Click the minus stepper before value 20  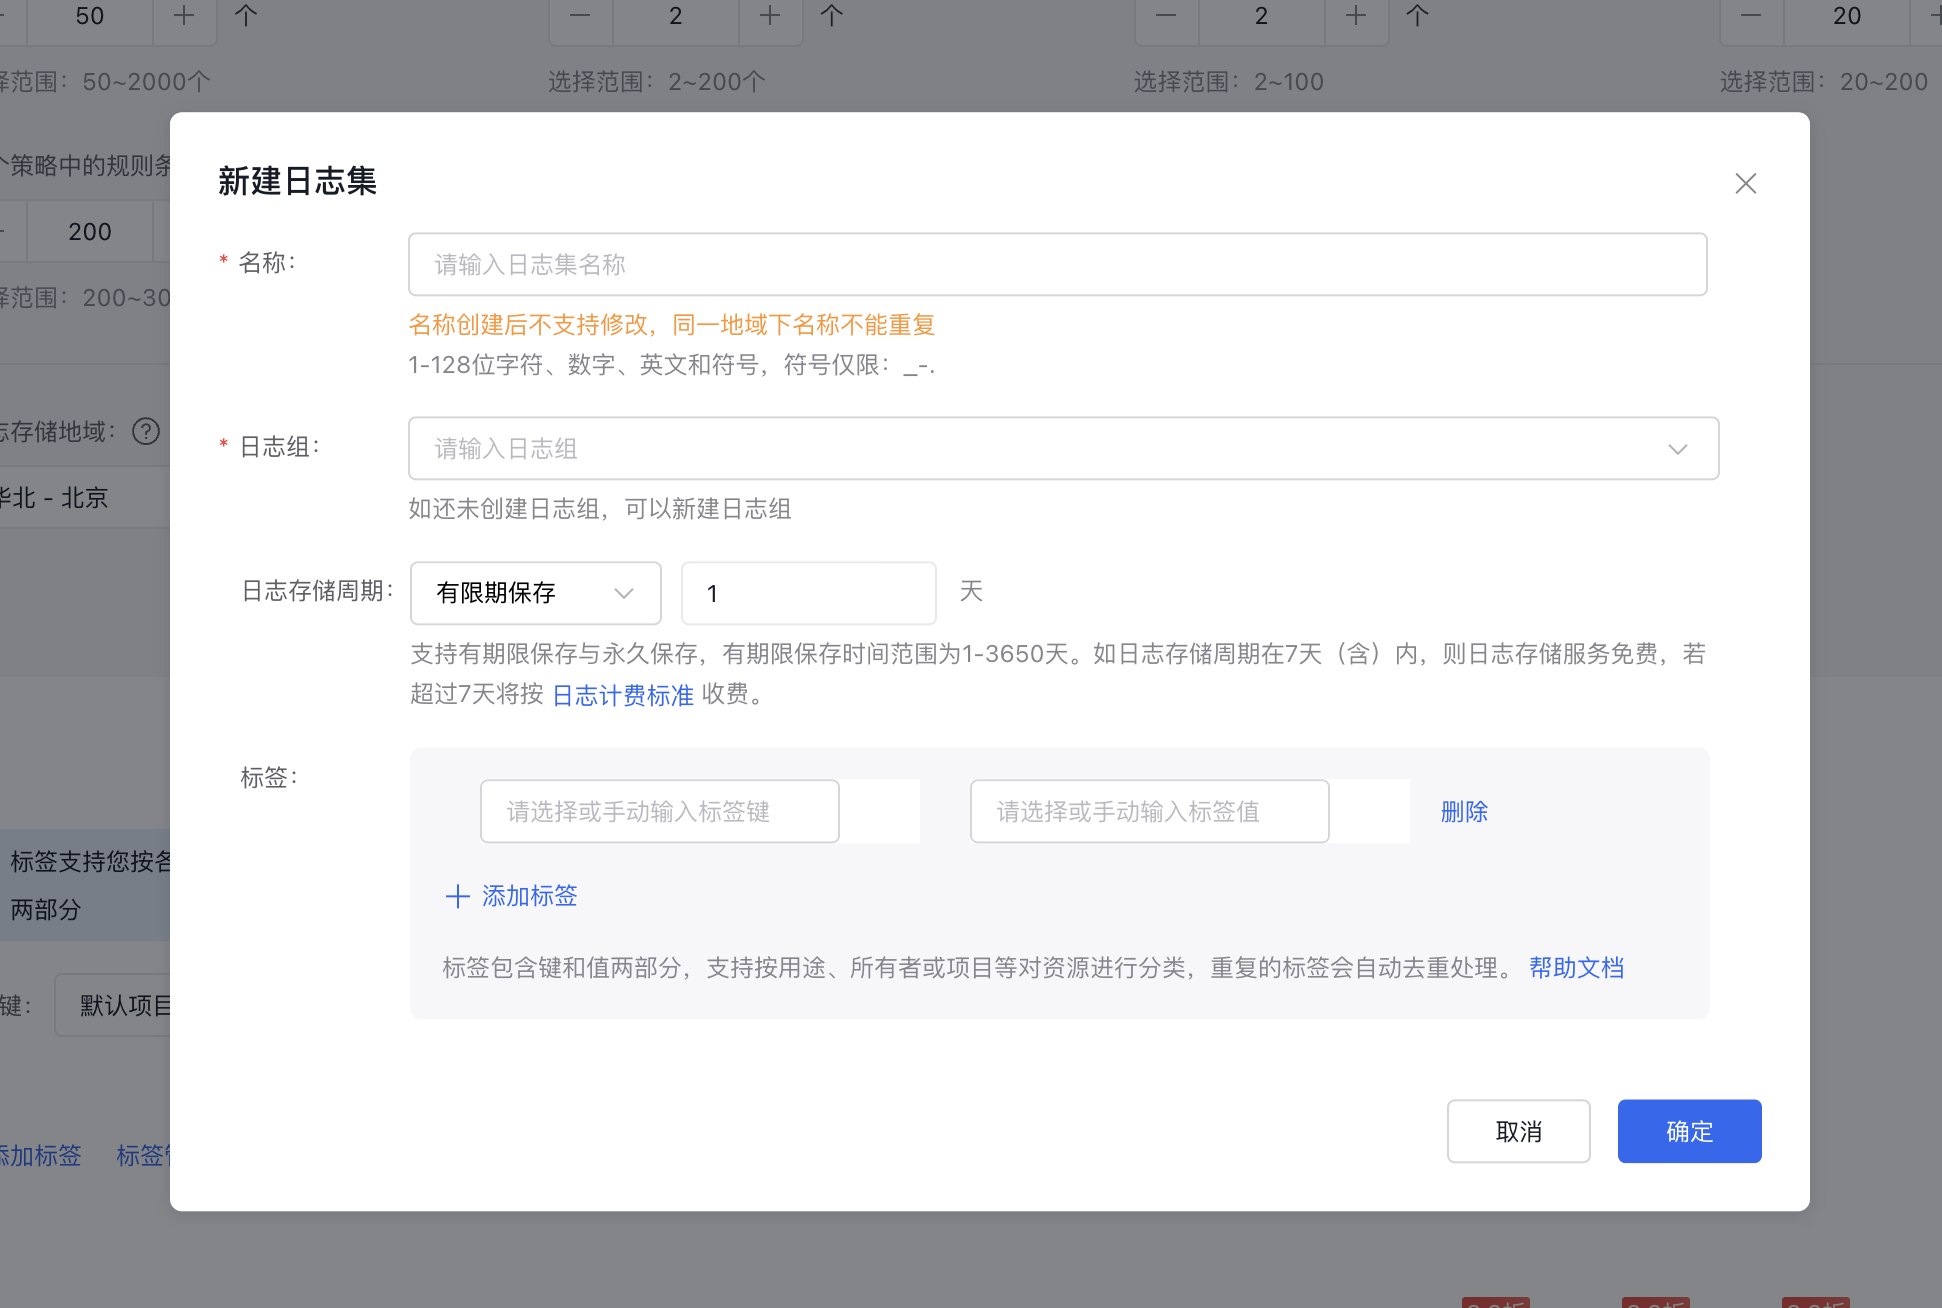pyautogui.click(x=1751, y=16)
